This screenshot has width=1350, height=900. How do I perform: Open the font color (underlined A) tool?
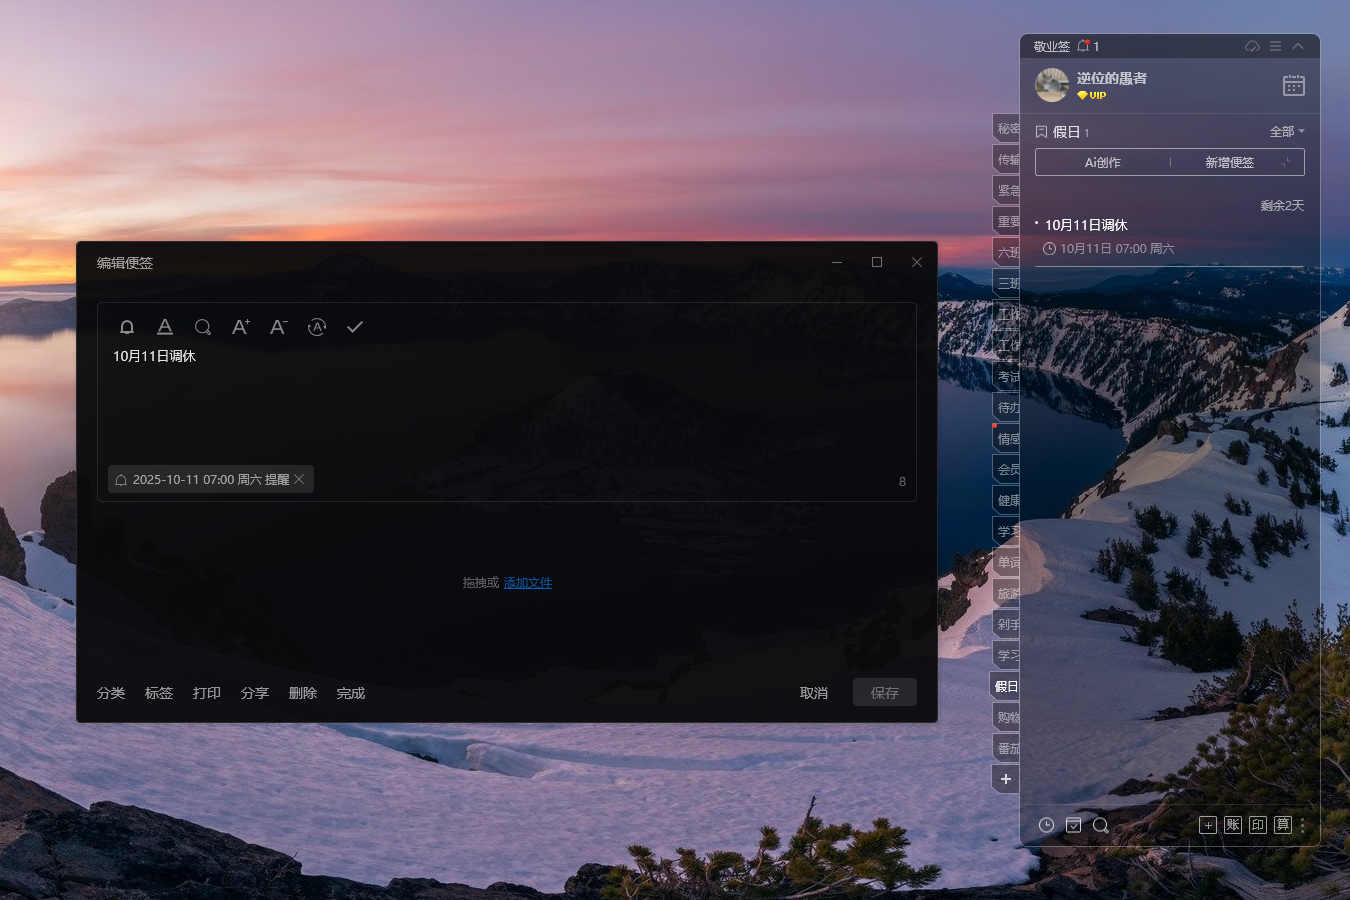165,327
